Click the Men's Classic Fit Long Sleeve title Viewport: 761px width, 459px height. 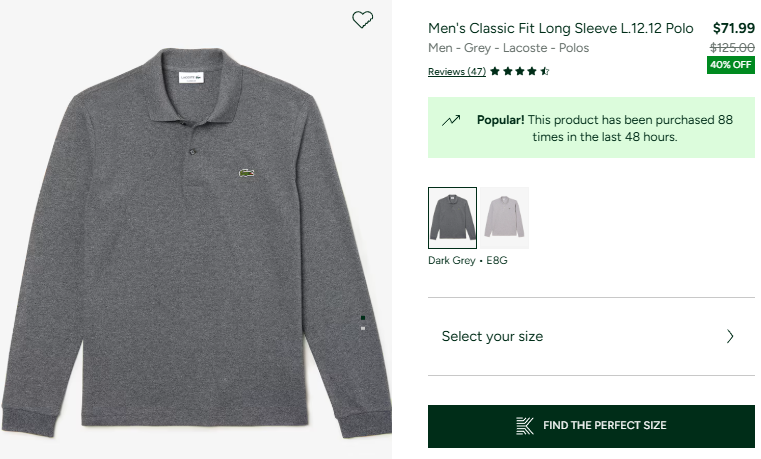coord(560,28)
